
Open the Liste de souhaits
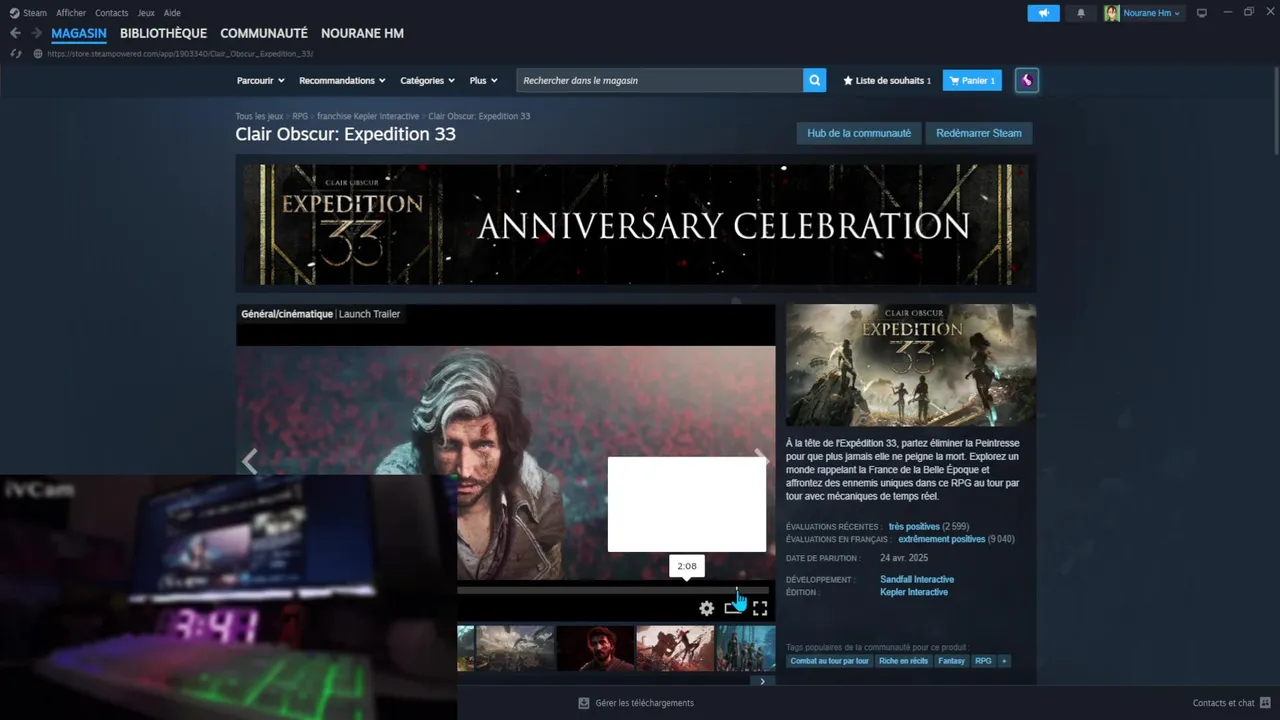[887, 80]
